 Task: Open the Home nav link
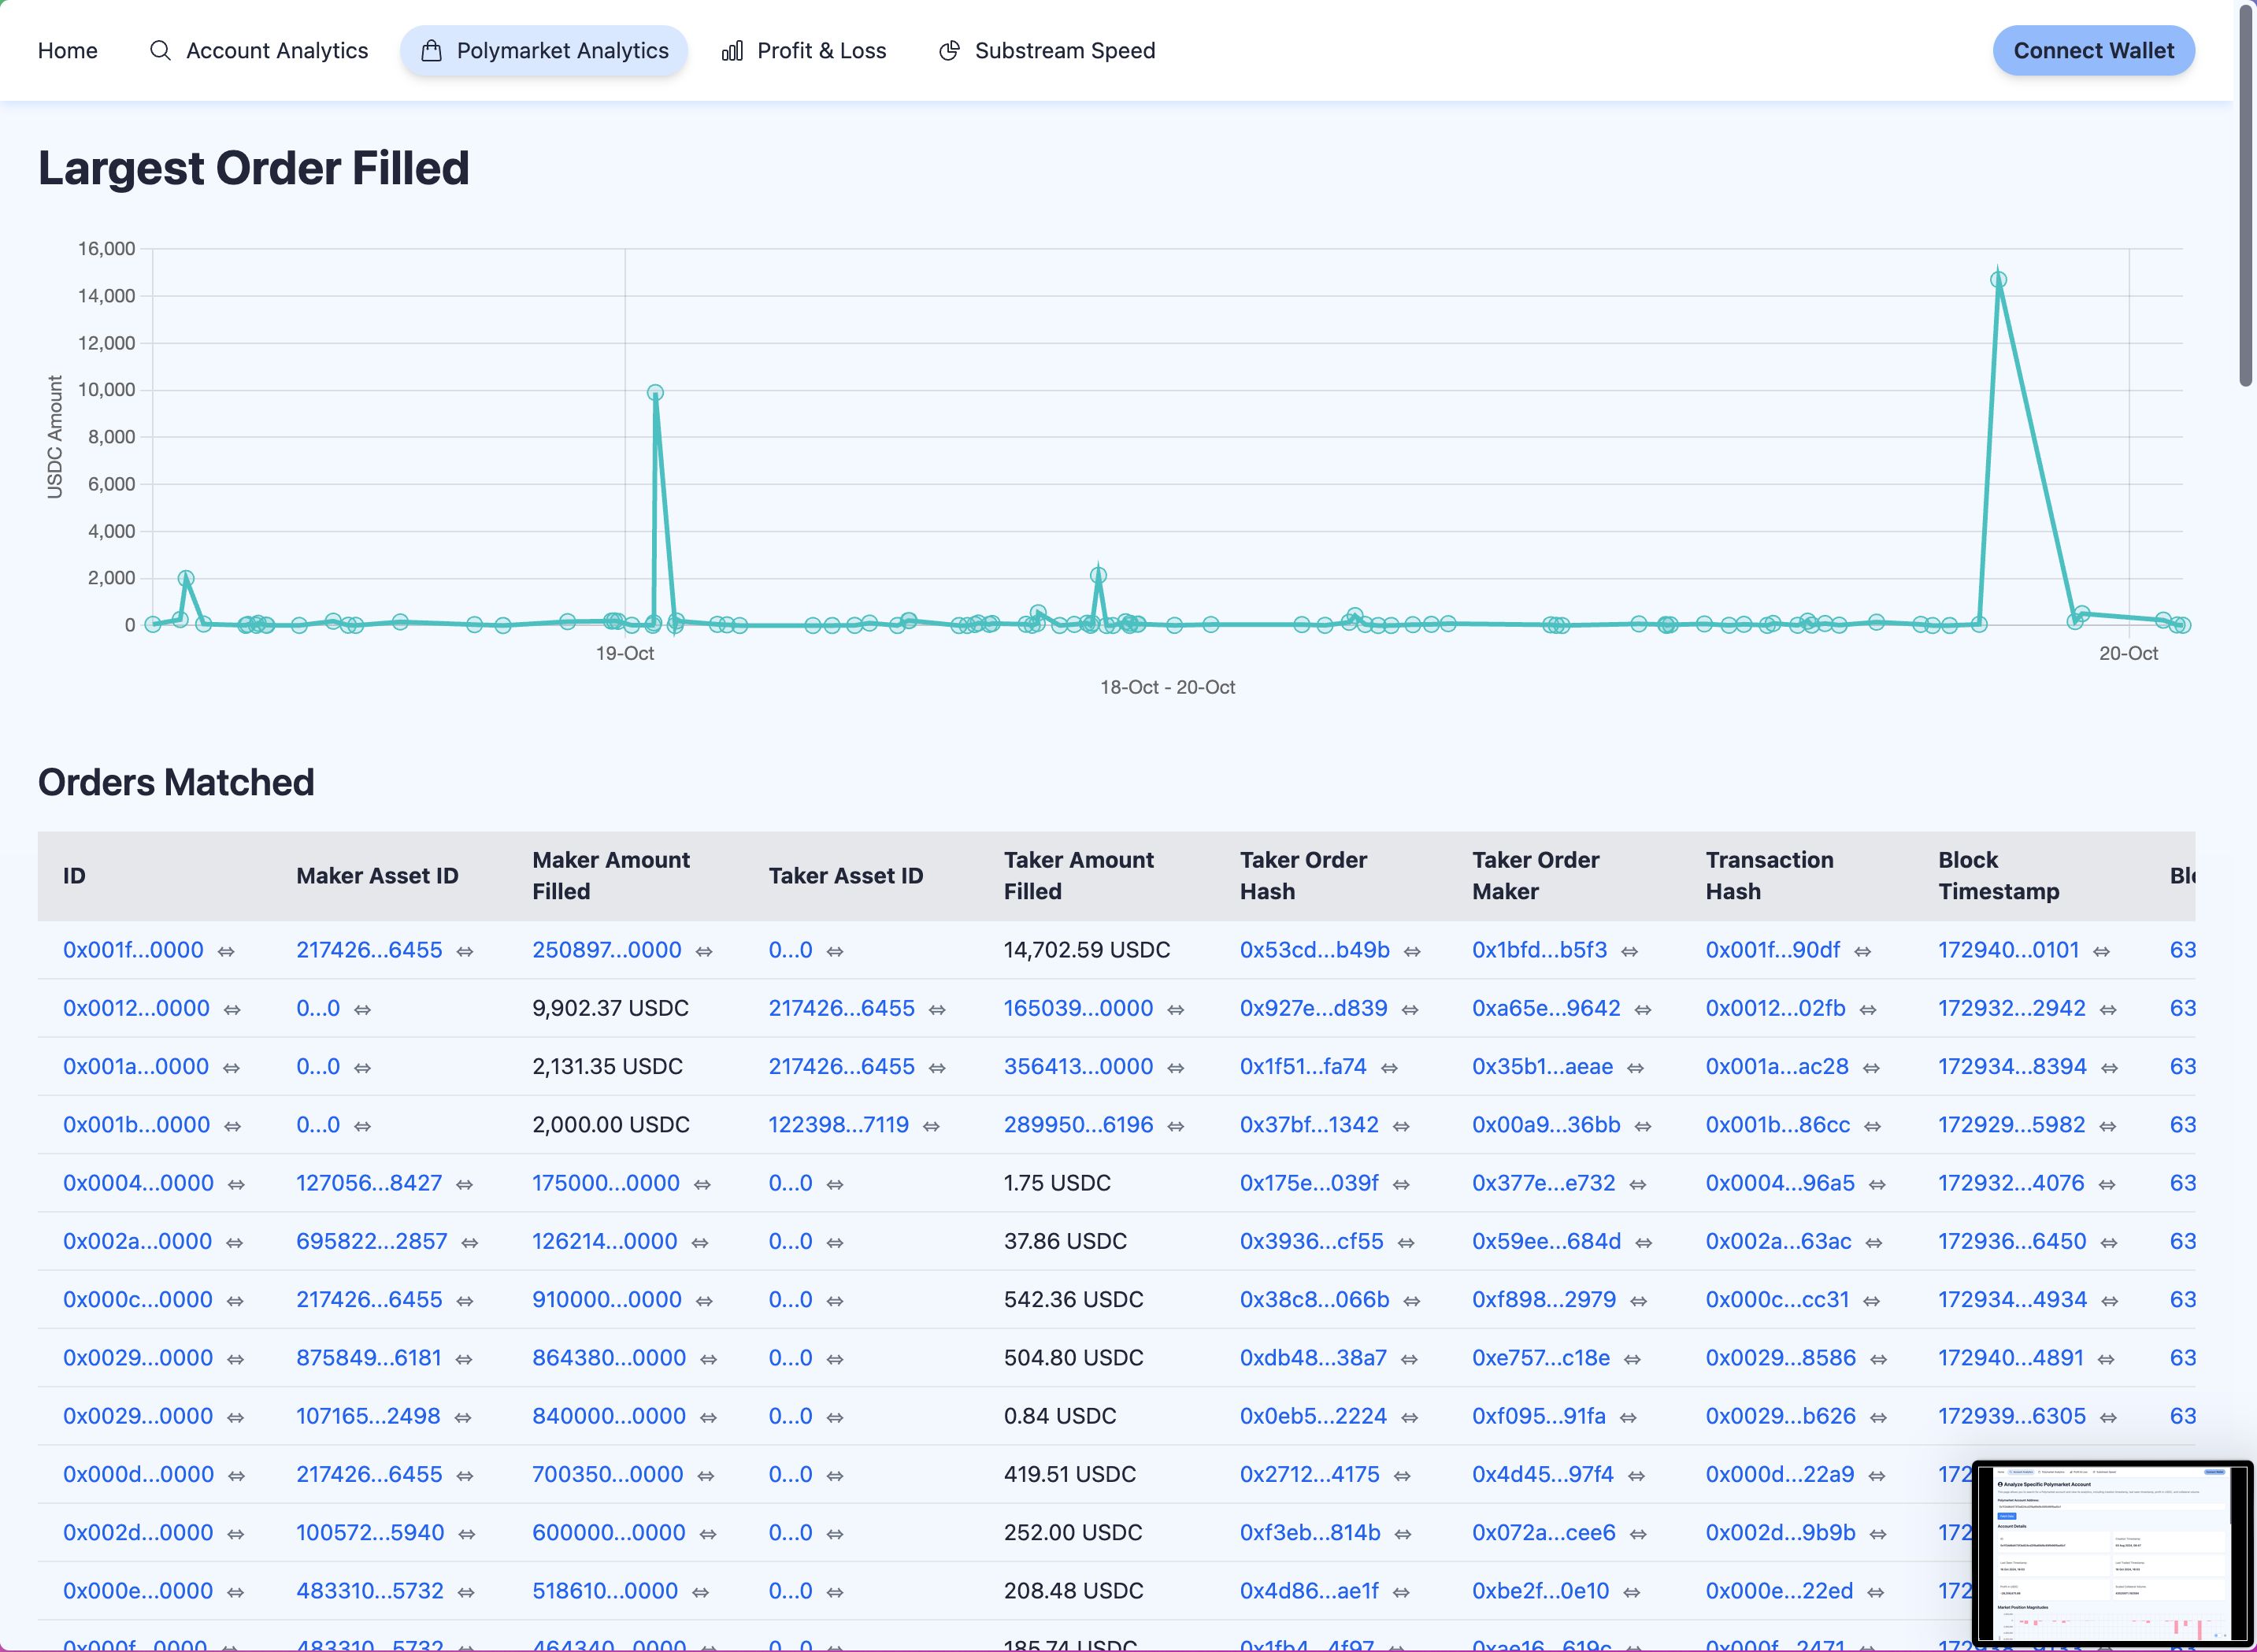click(x=68, y=51)
